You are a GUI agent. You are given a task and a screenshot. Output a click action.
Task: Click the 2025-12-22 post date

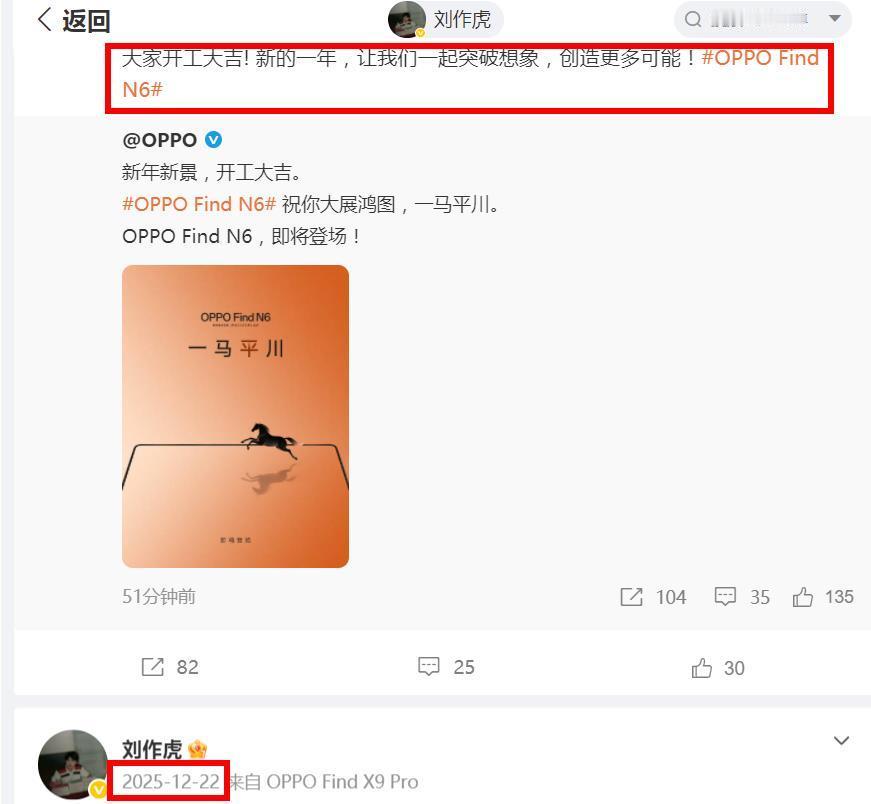(x=171, y=782)
